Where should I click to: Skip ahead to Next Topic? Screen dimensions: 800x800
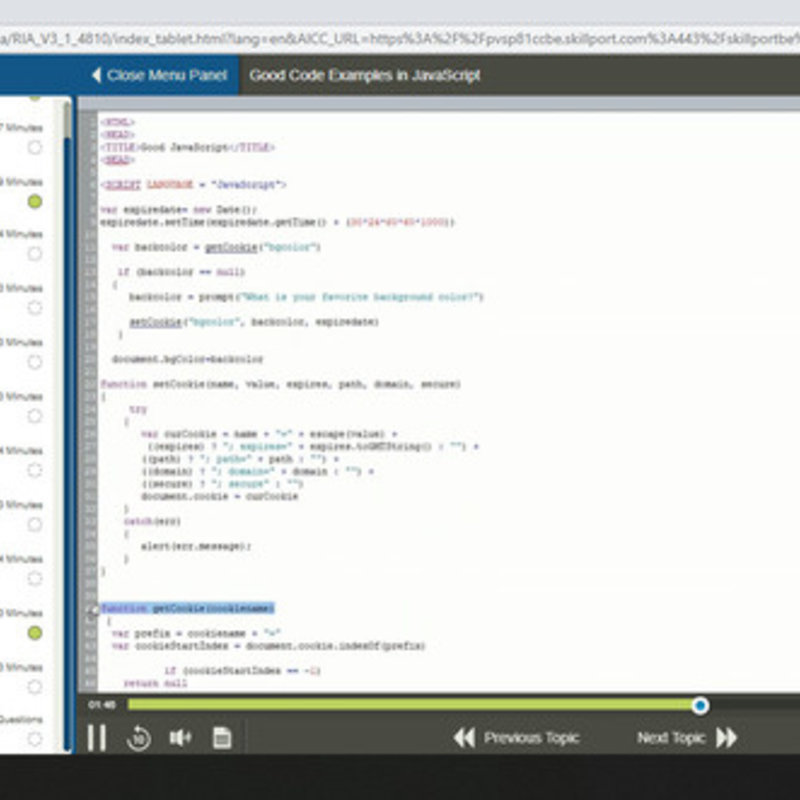point(687,738)
